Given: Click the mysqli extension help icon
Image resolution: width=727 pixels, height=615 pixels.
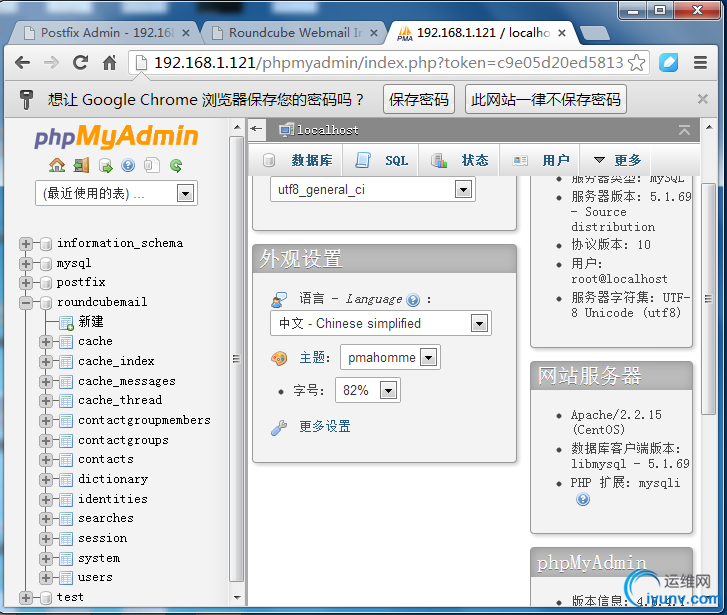Looking at the screenshot, I should pyautogui.click(x=583, y=500).
